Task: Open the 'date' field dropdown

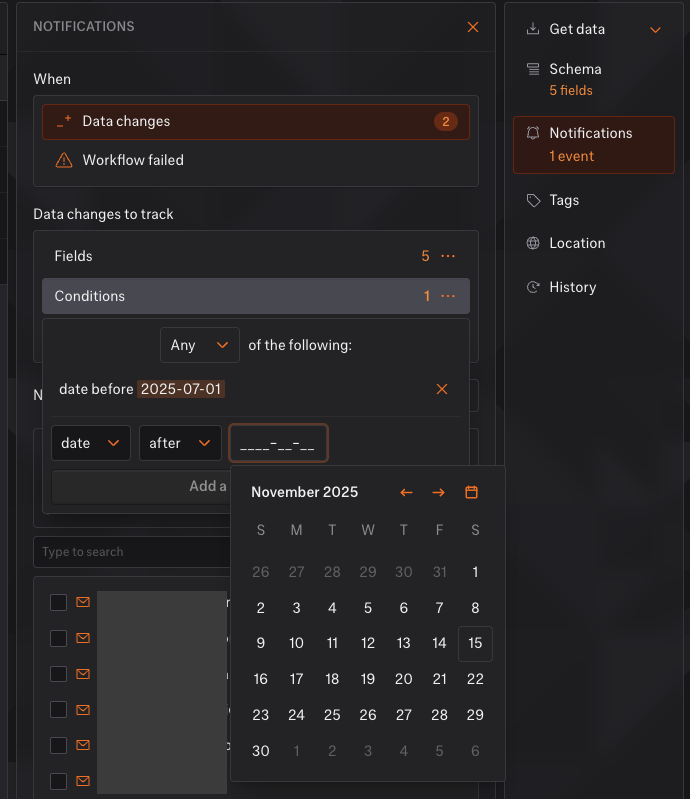Action: (91, 443)
